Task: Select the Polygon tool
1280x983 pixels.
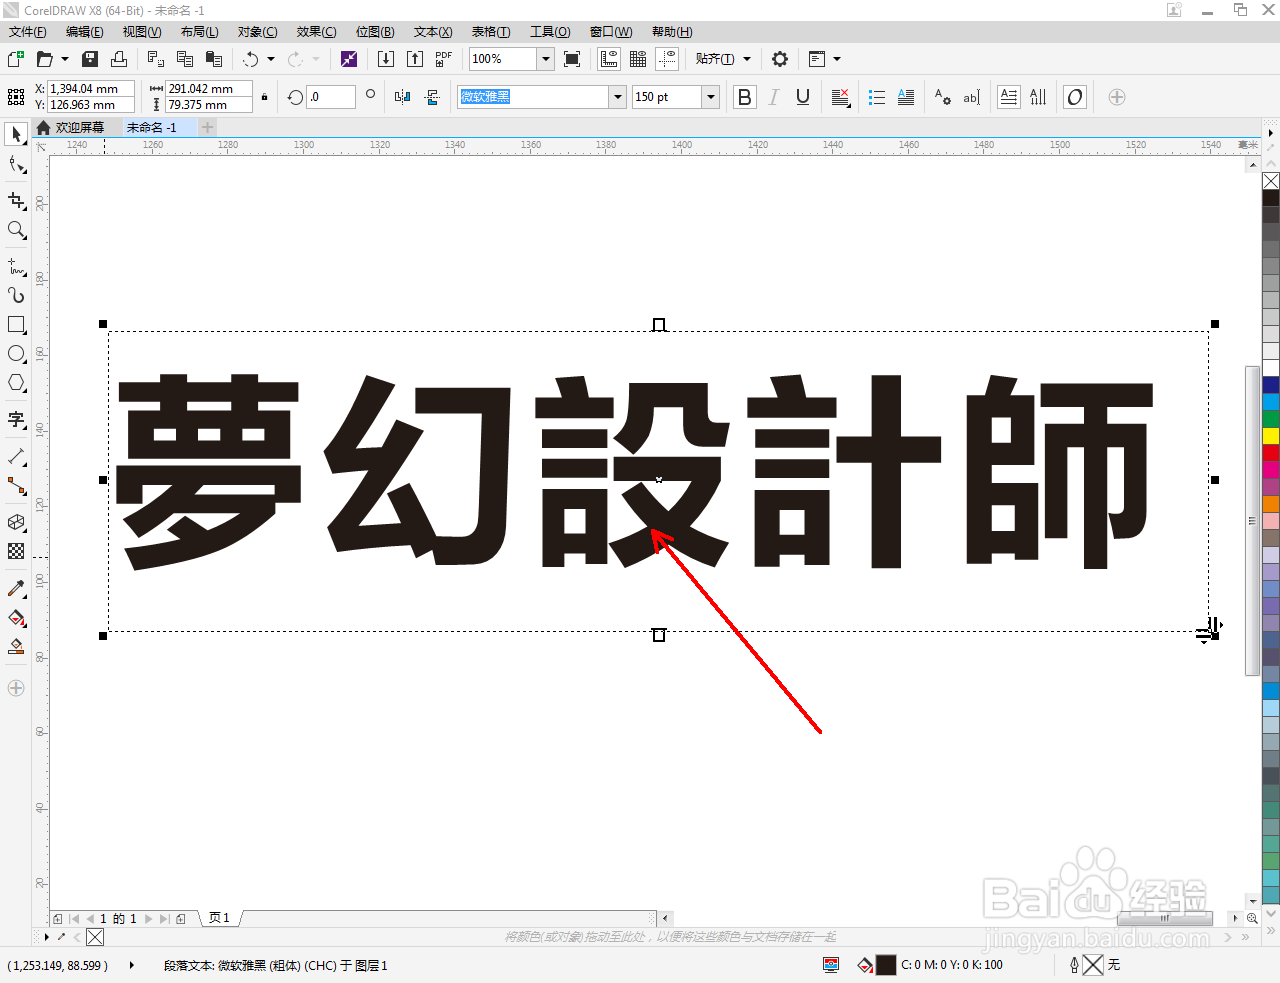Action: tap(16, 383)
